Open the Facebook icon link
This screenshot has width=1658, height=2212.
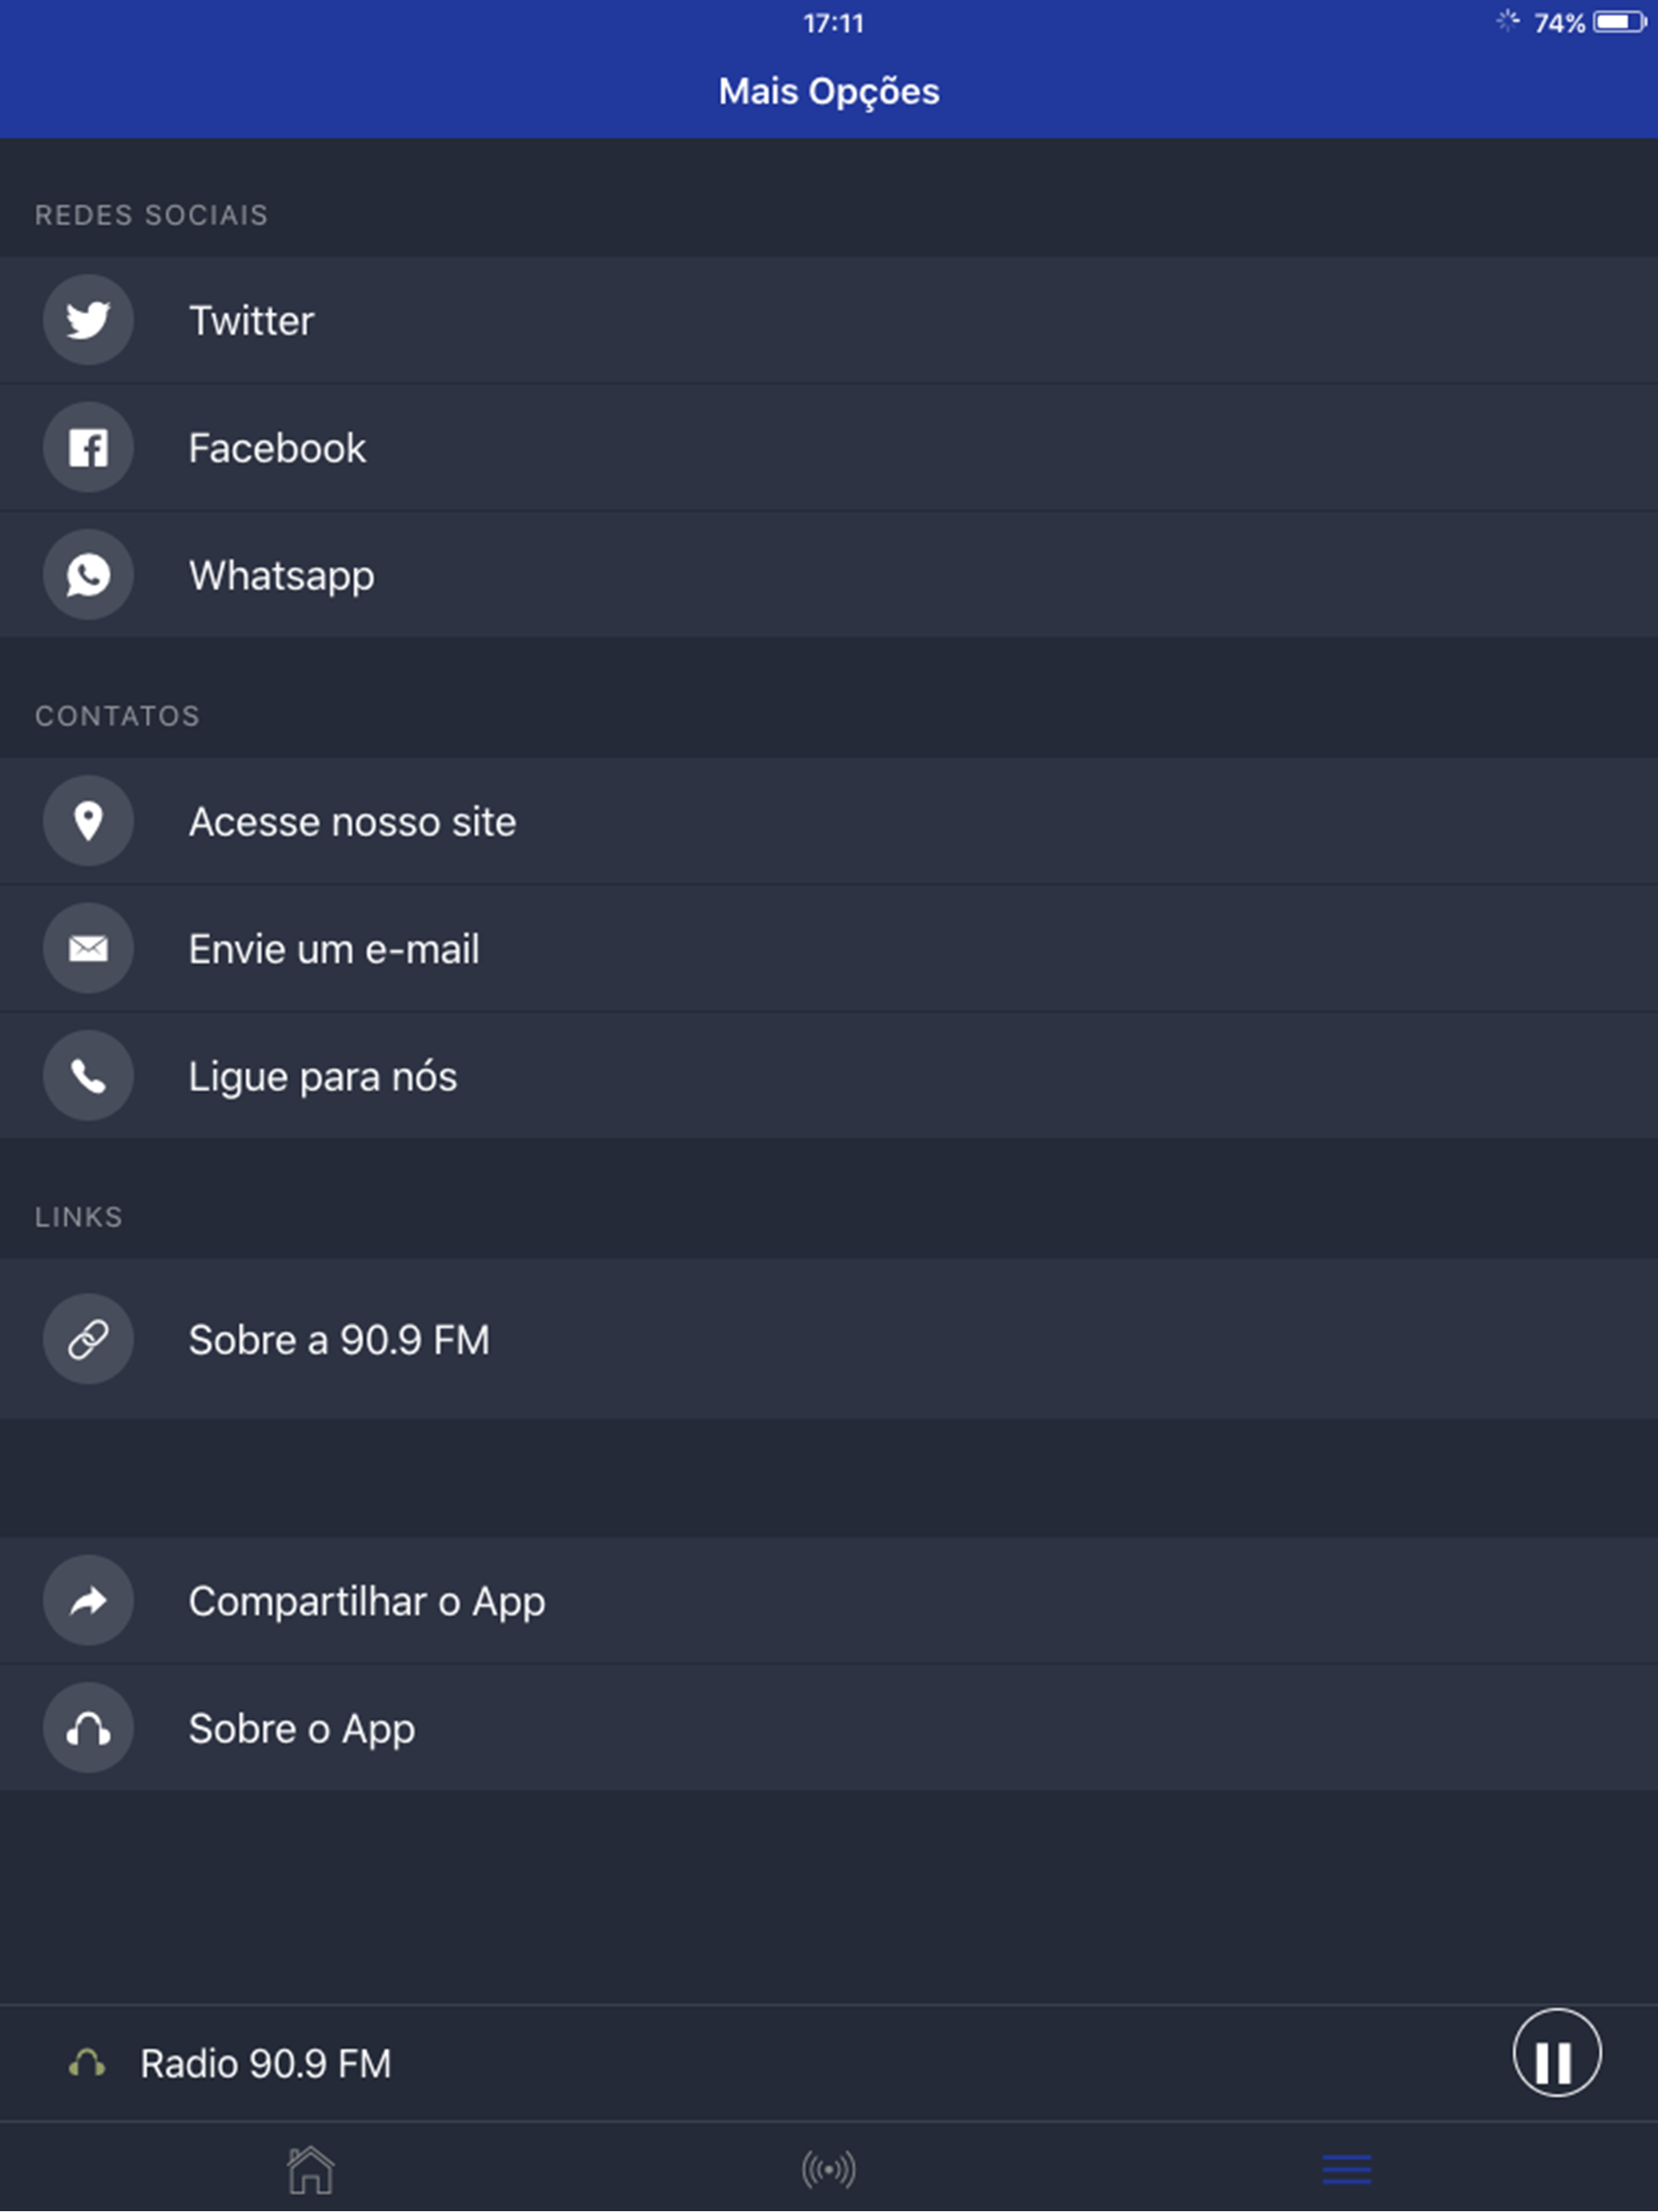pos(88,447)
